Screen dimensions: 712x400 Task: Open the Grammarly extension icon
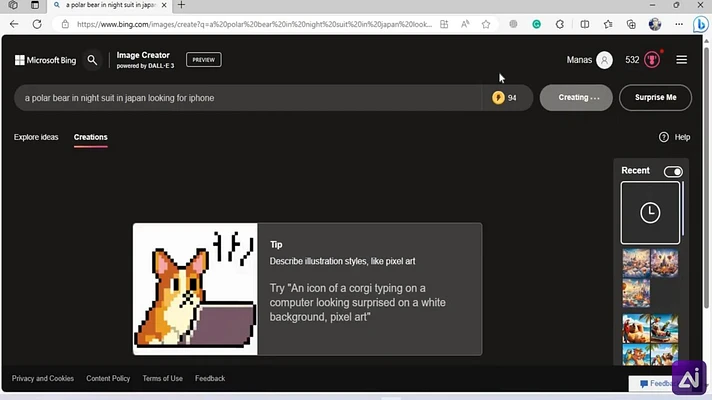[x=536, y=24]
